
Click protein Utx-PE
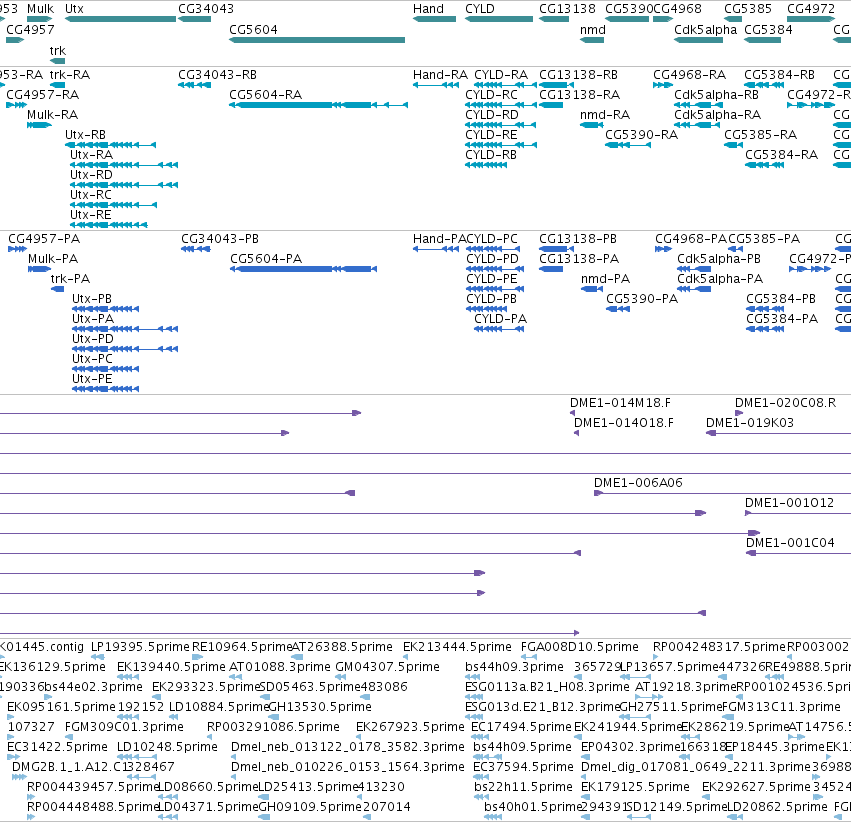click(x=105, y=389)
